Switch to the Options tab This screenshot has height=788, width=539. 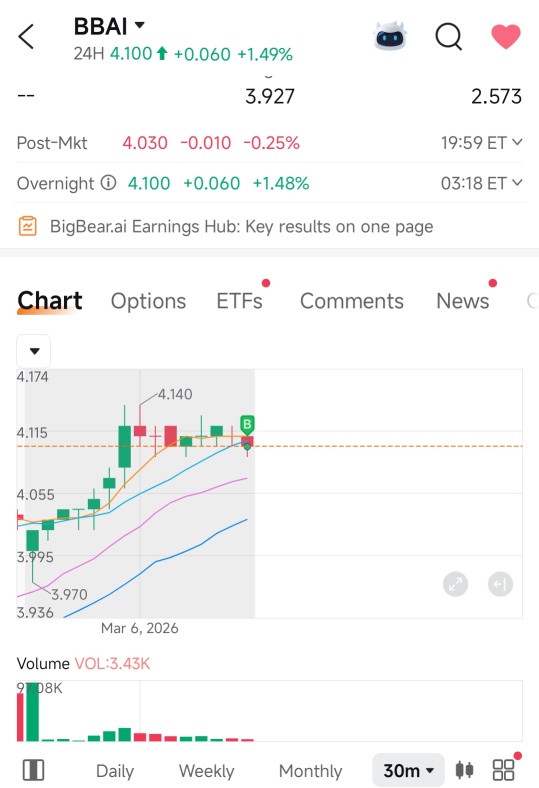(148, 301)
